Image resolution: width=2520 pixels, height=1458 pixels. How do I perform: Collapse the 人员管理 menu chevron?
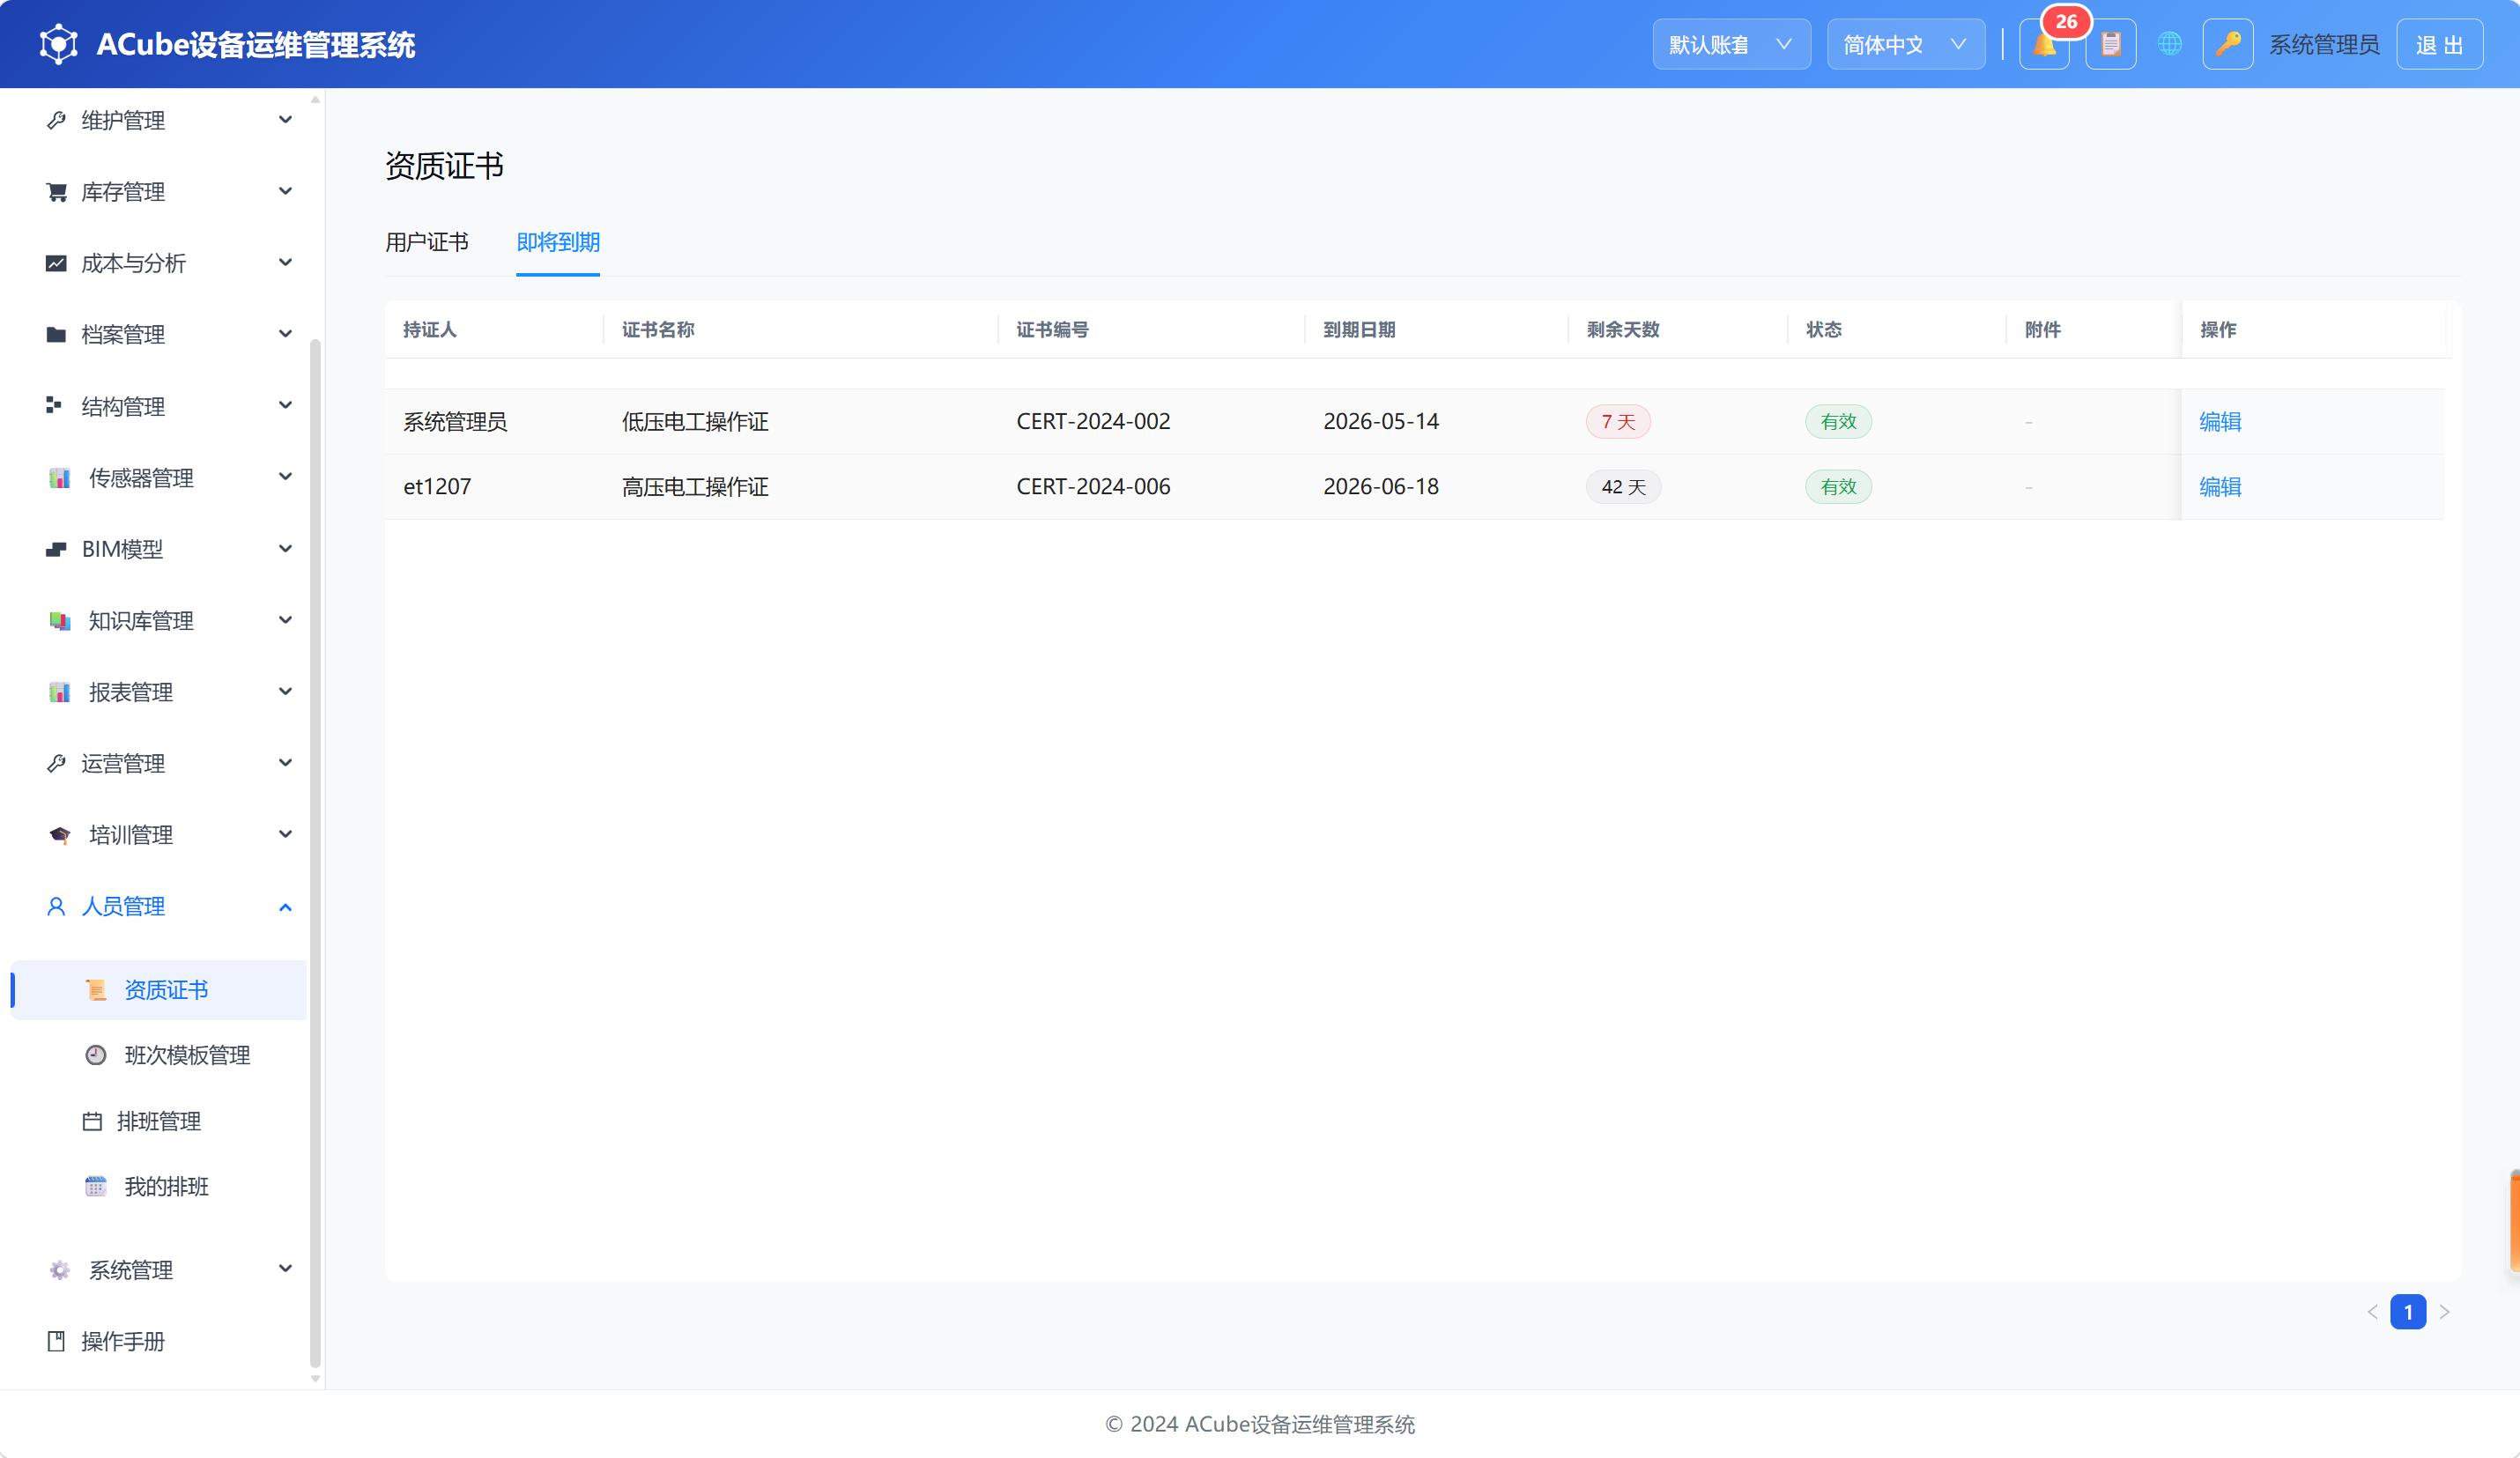click(x=285, y=907)
